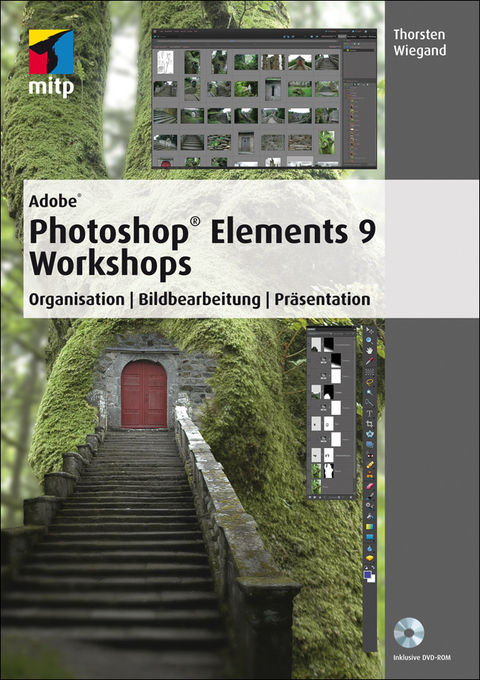Viewport: 480px width, 680px height.
Task: Select the Cookie Cutter star tool
Action: pos(369,434)
